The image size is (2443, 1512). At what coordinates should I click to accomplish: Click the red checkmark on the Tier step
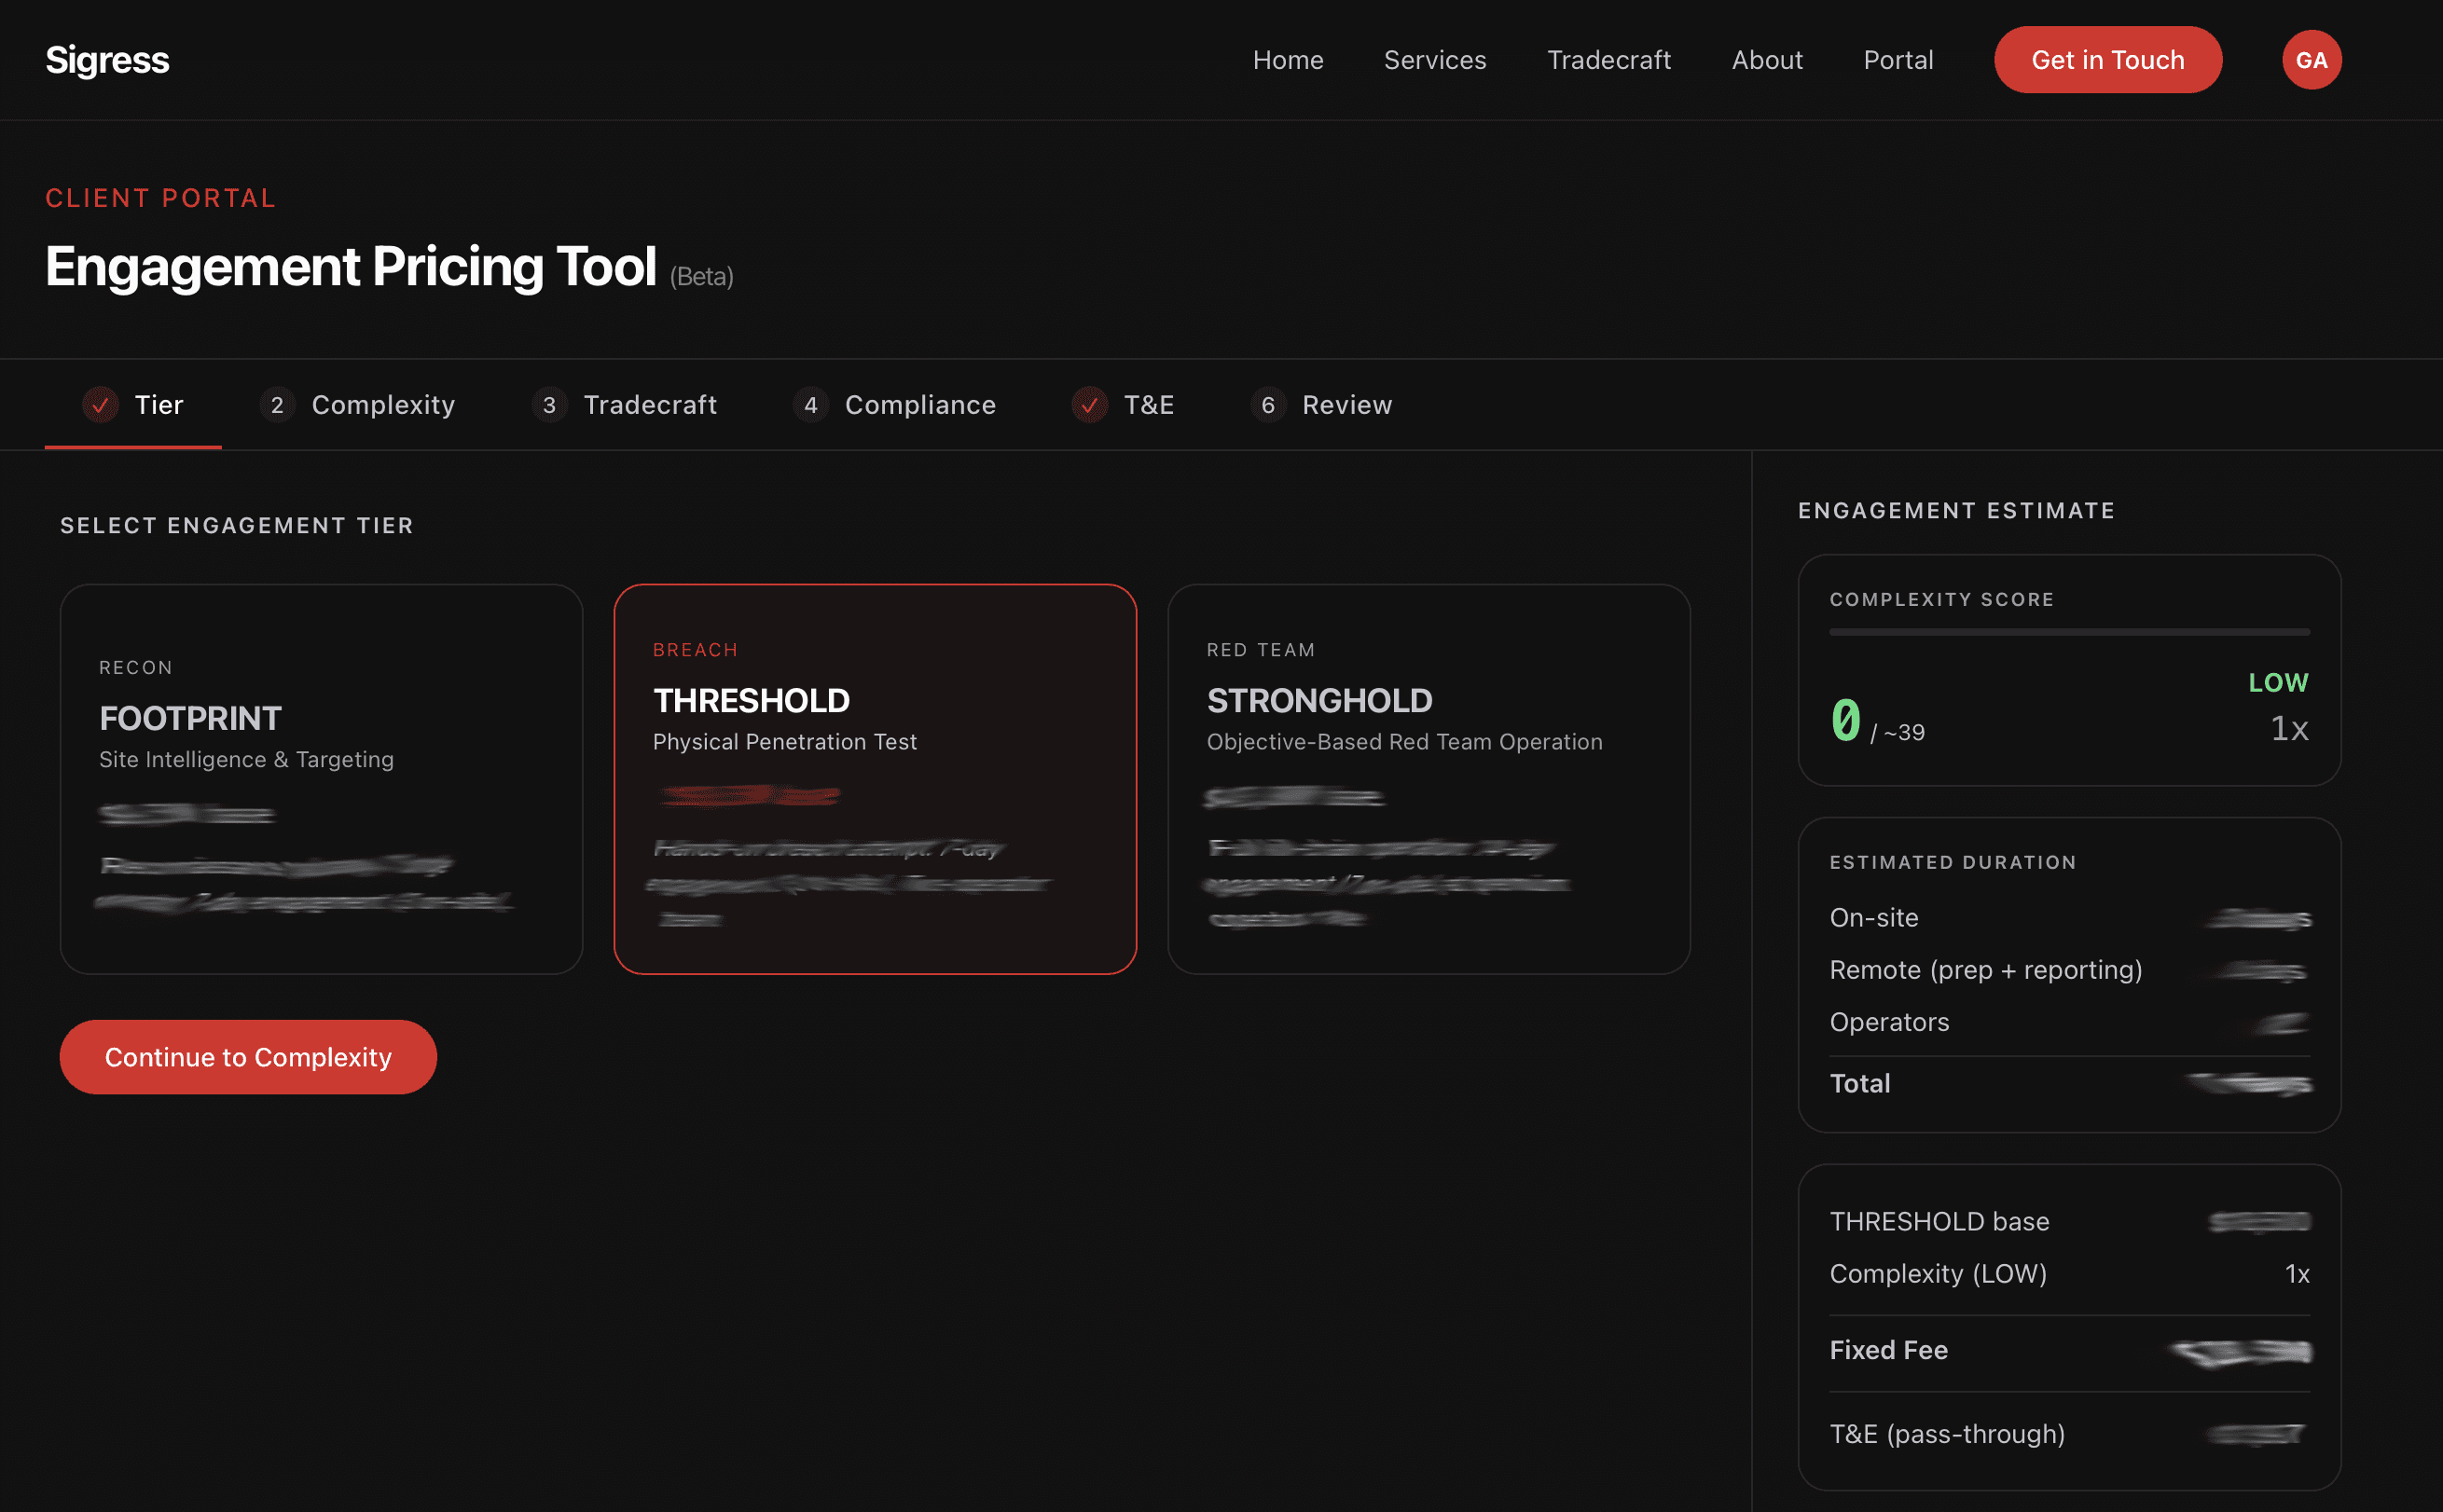[101, 405]
